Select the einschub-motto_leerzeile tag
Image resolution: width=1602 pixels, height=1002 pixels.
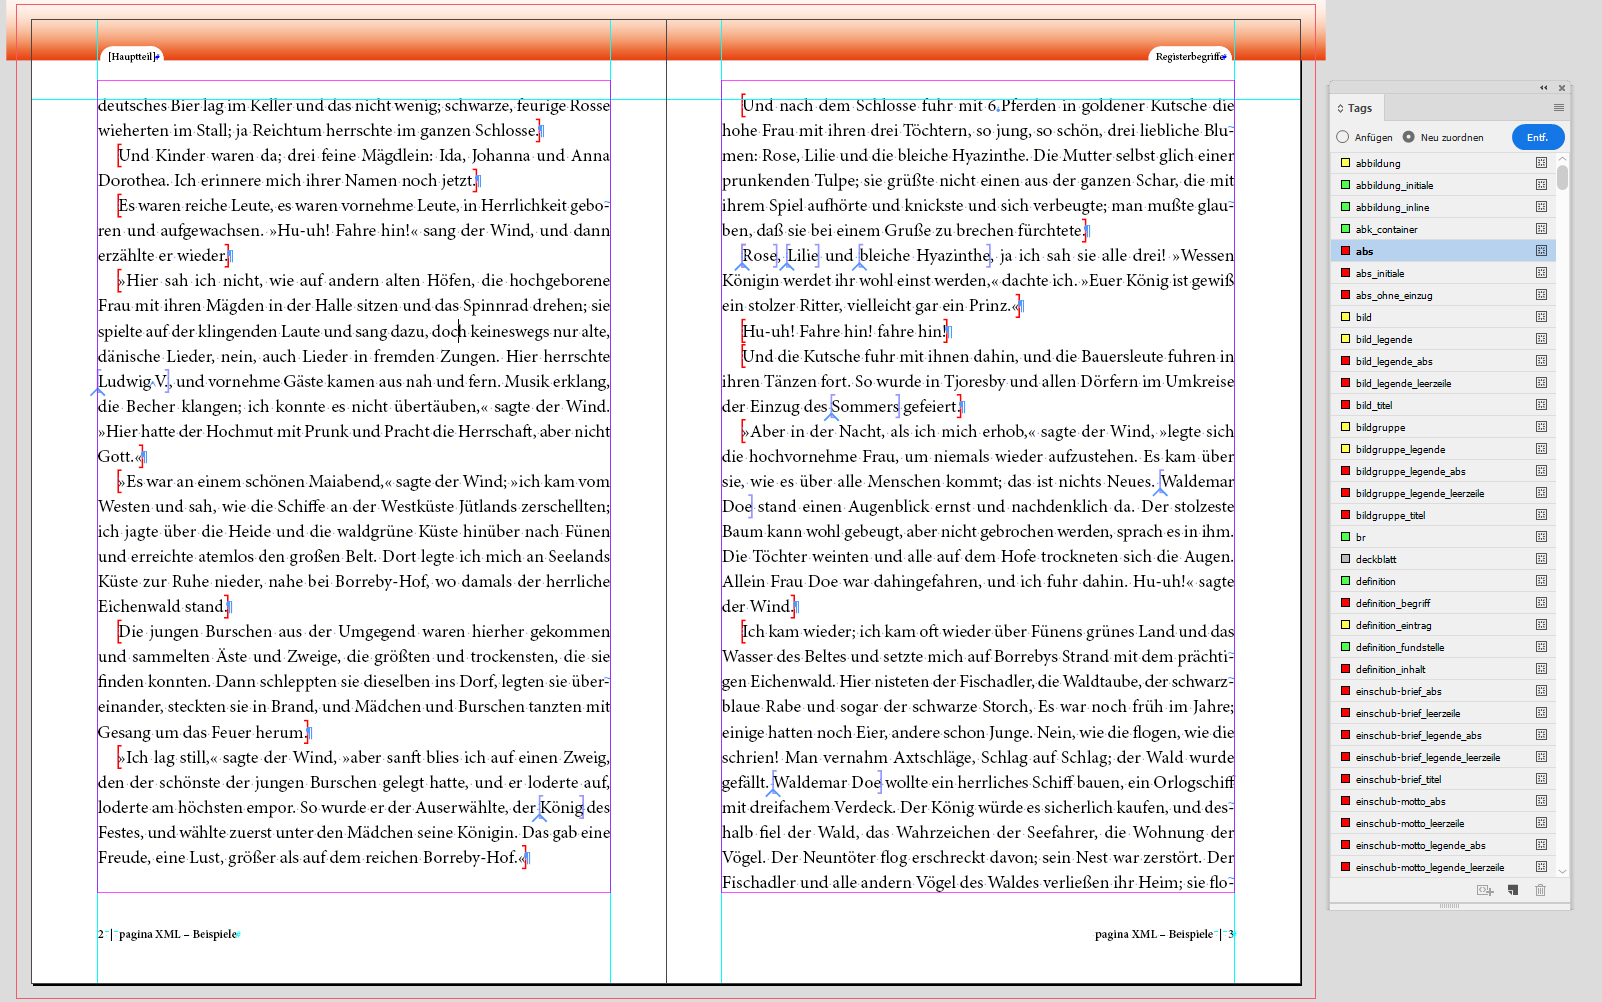pyautogui.click(x=1443, y=823)
